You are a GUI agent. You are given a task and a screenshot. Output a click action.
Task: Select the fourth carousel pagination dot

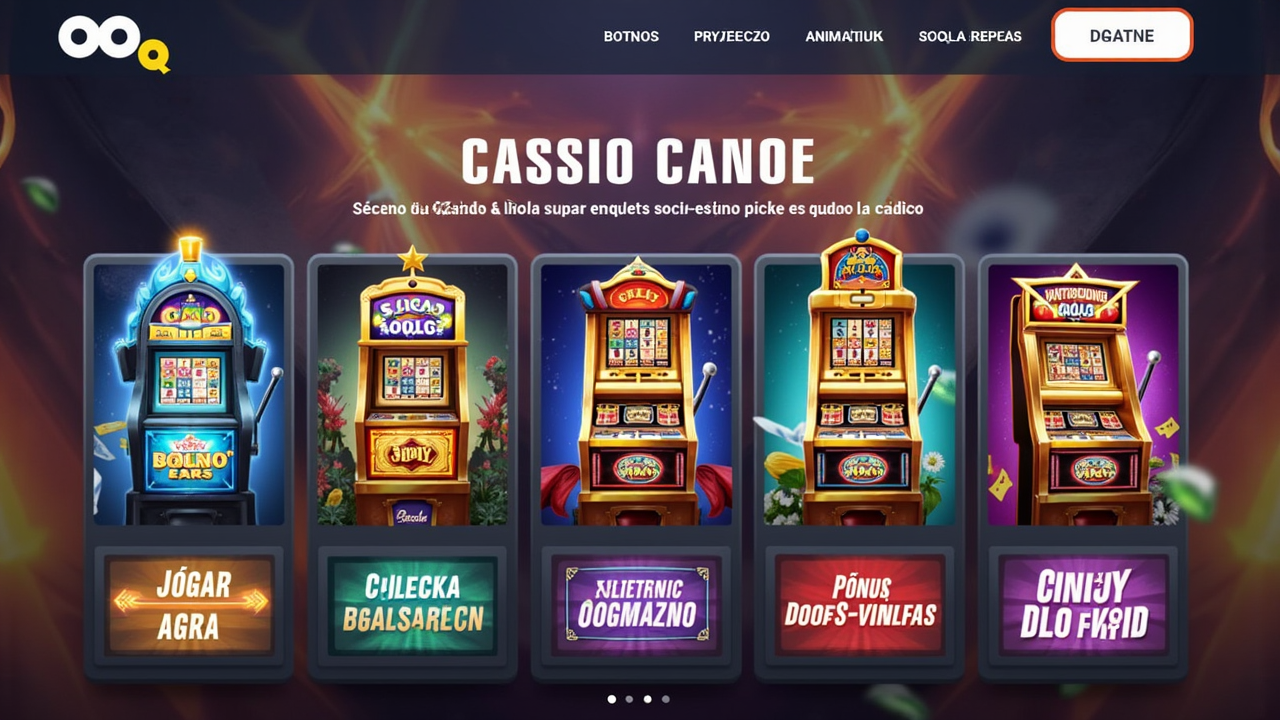[666, 699]
